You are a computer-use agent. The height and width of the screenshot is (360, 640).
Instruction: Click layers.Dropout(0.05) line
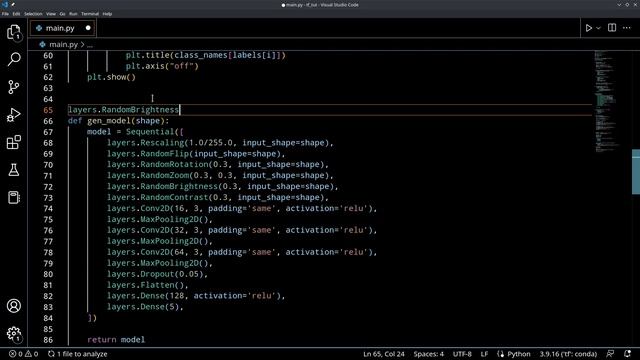157,274
